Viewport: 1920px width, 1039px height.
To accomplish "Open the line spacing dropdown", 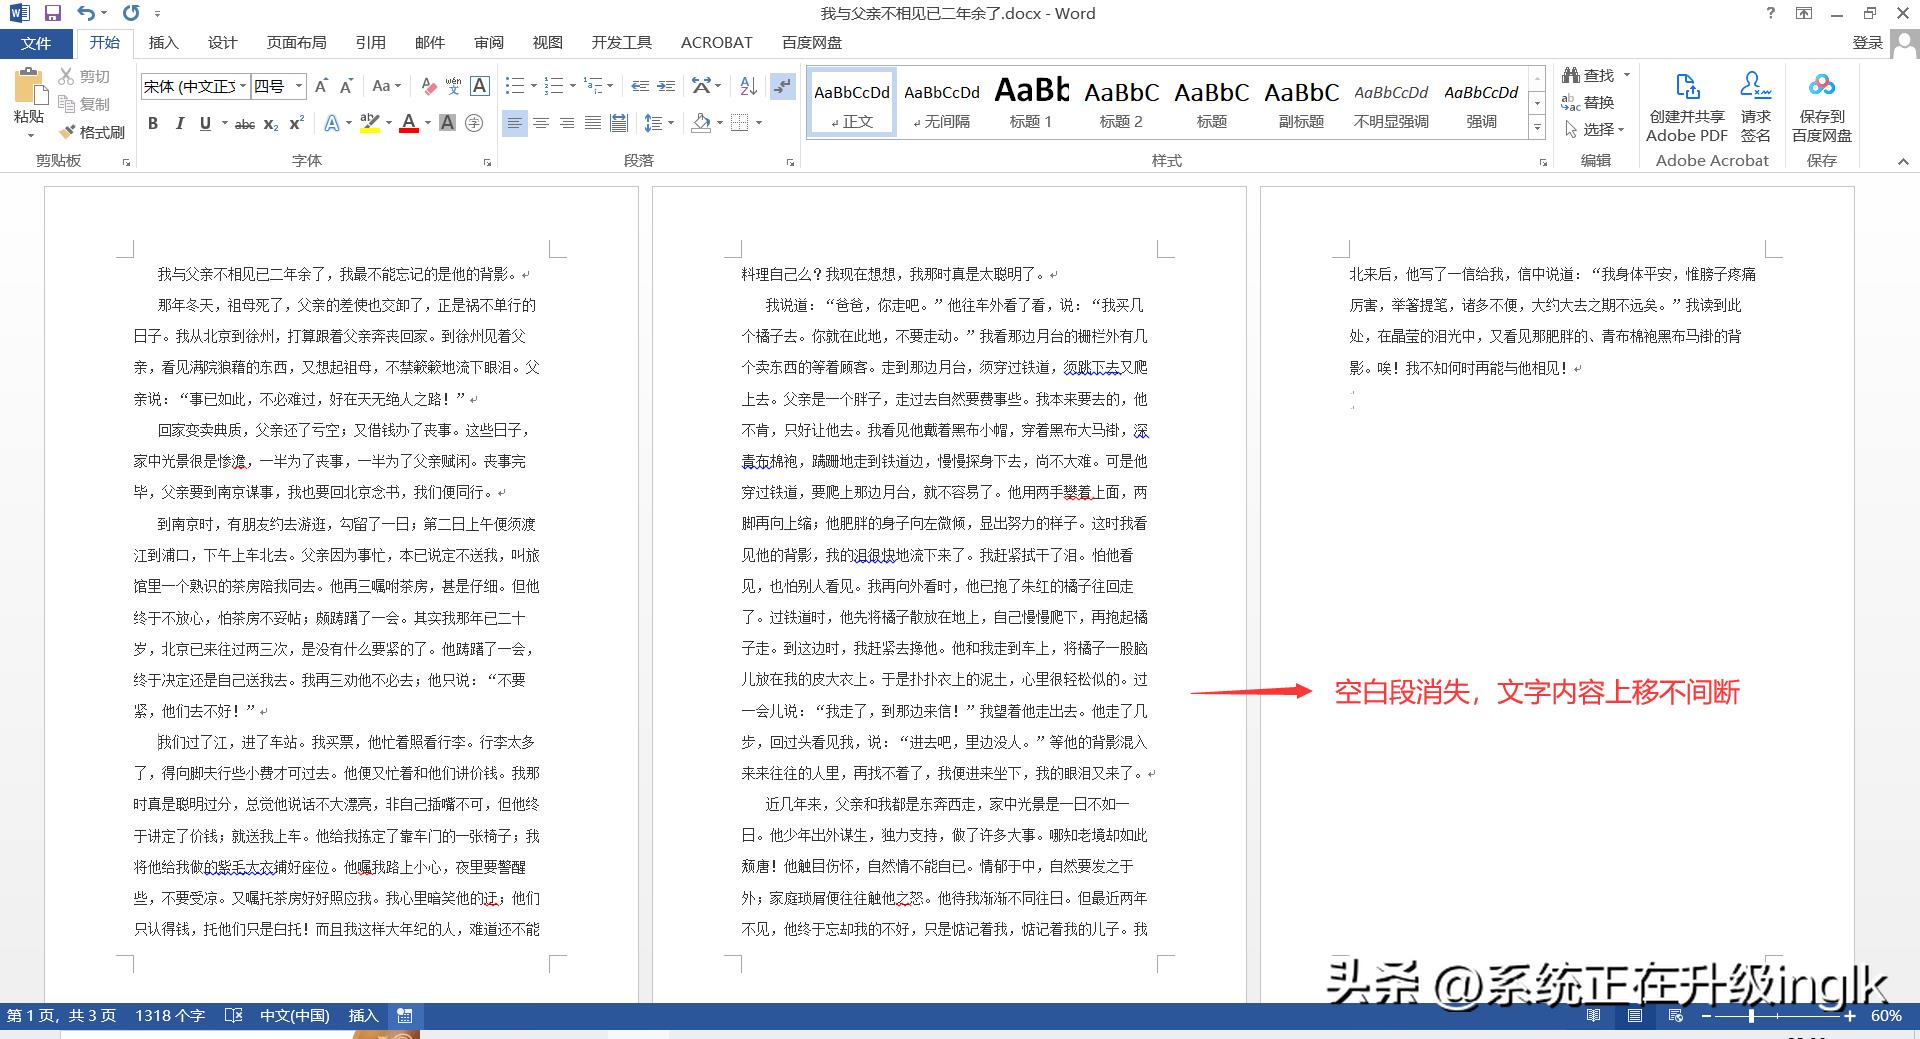I will coord(657,123).
